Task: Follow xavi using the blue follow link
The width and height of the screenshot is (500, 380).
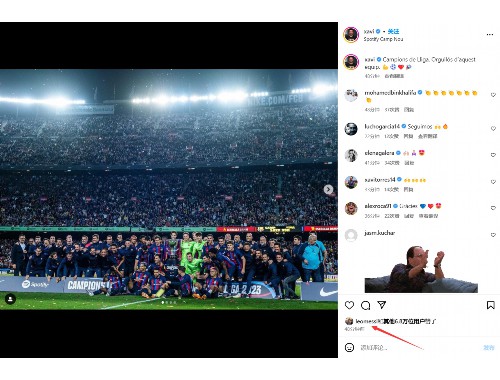Action: [x=393, y=31]
